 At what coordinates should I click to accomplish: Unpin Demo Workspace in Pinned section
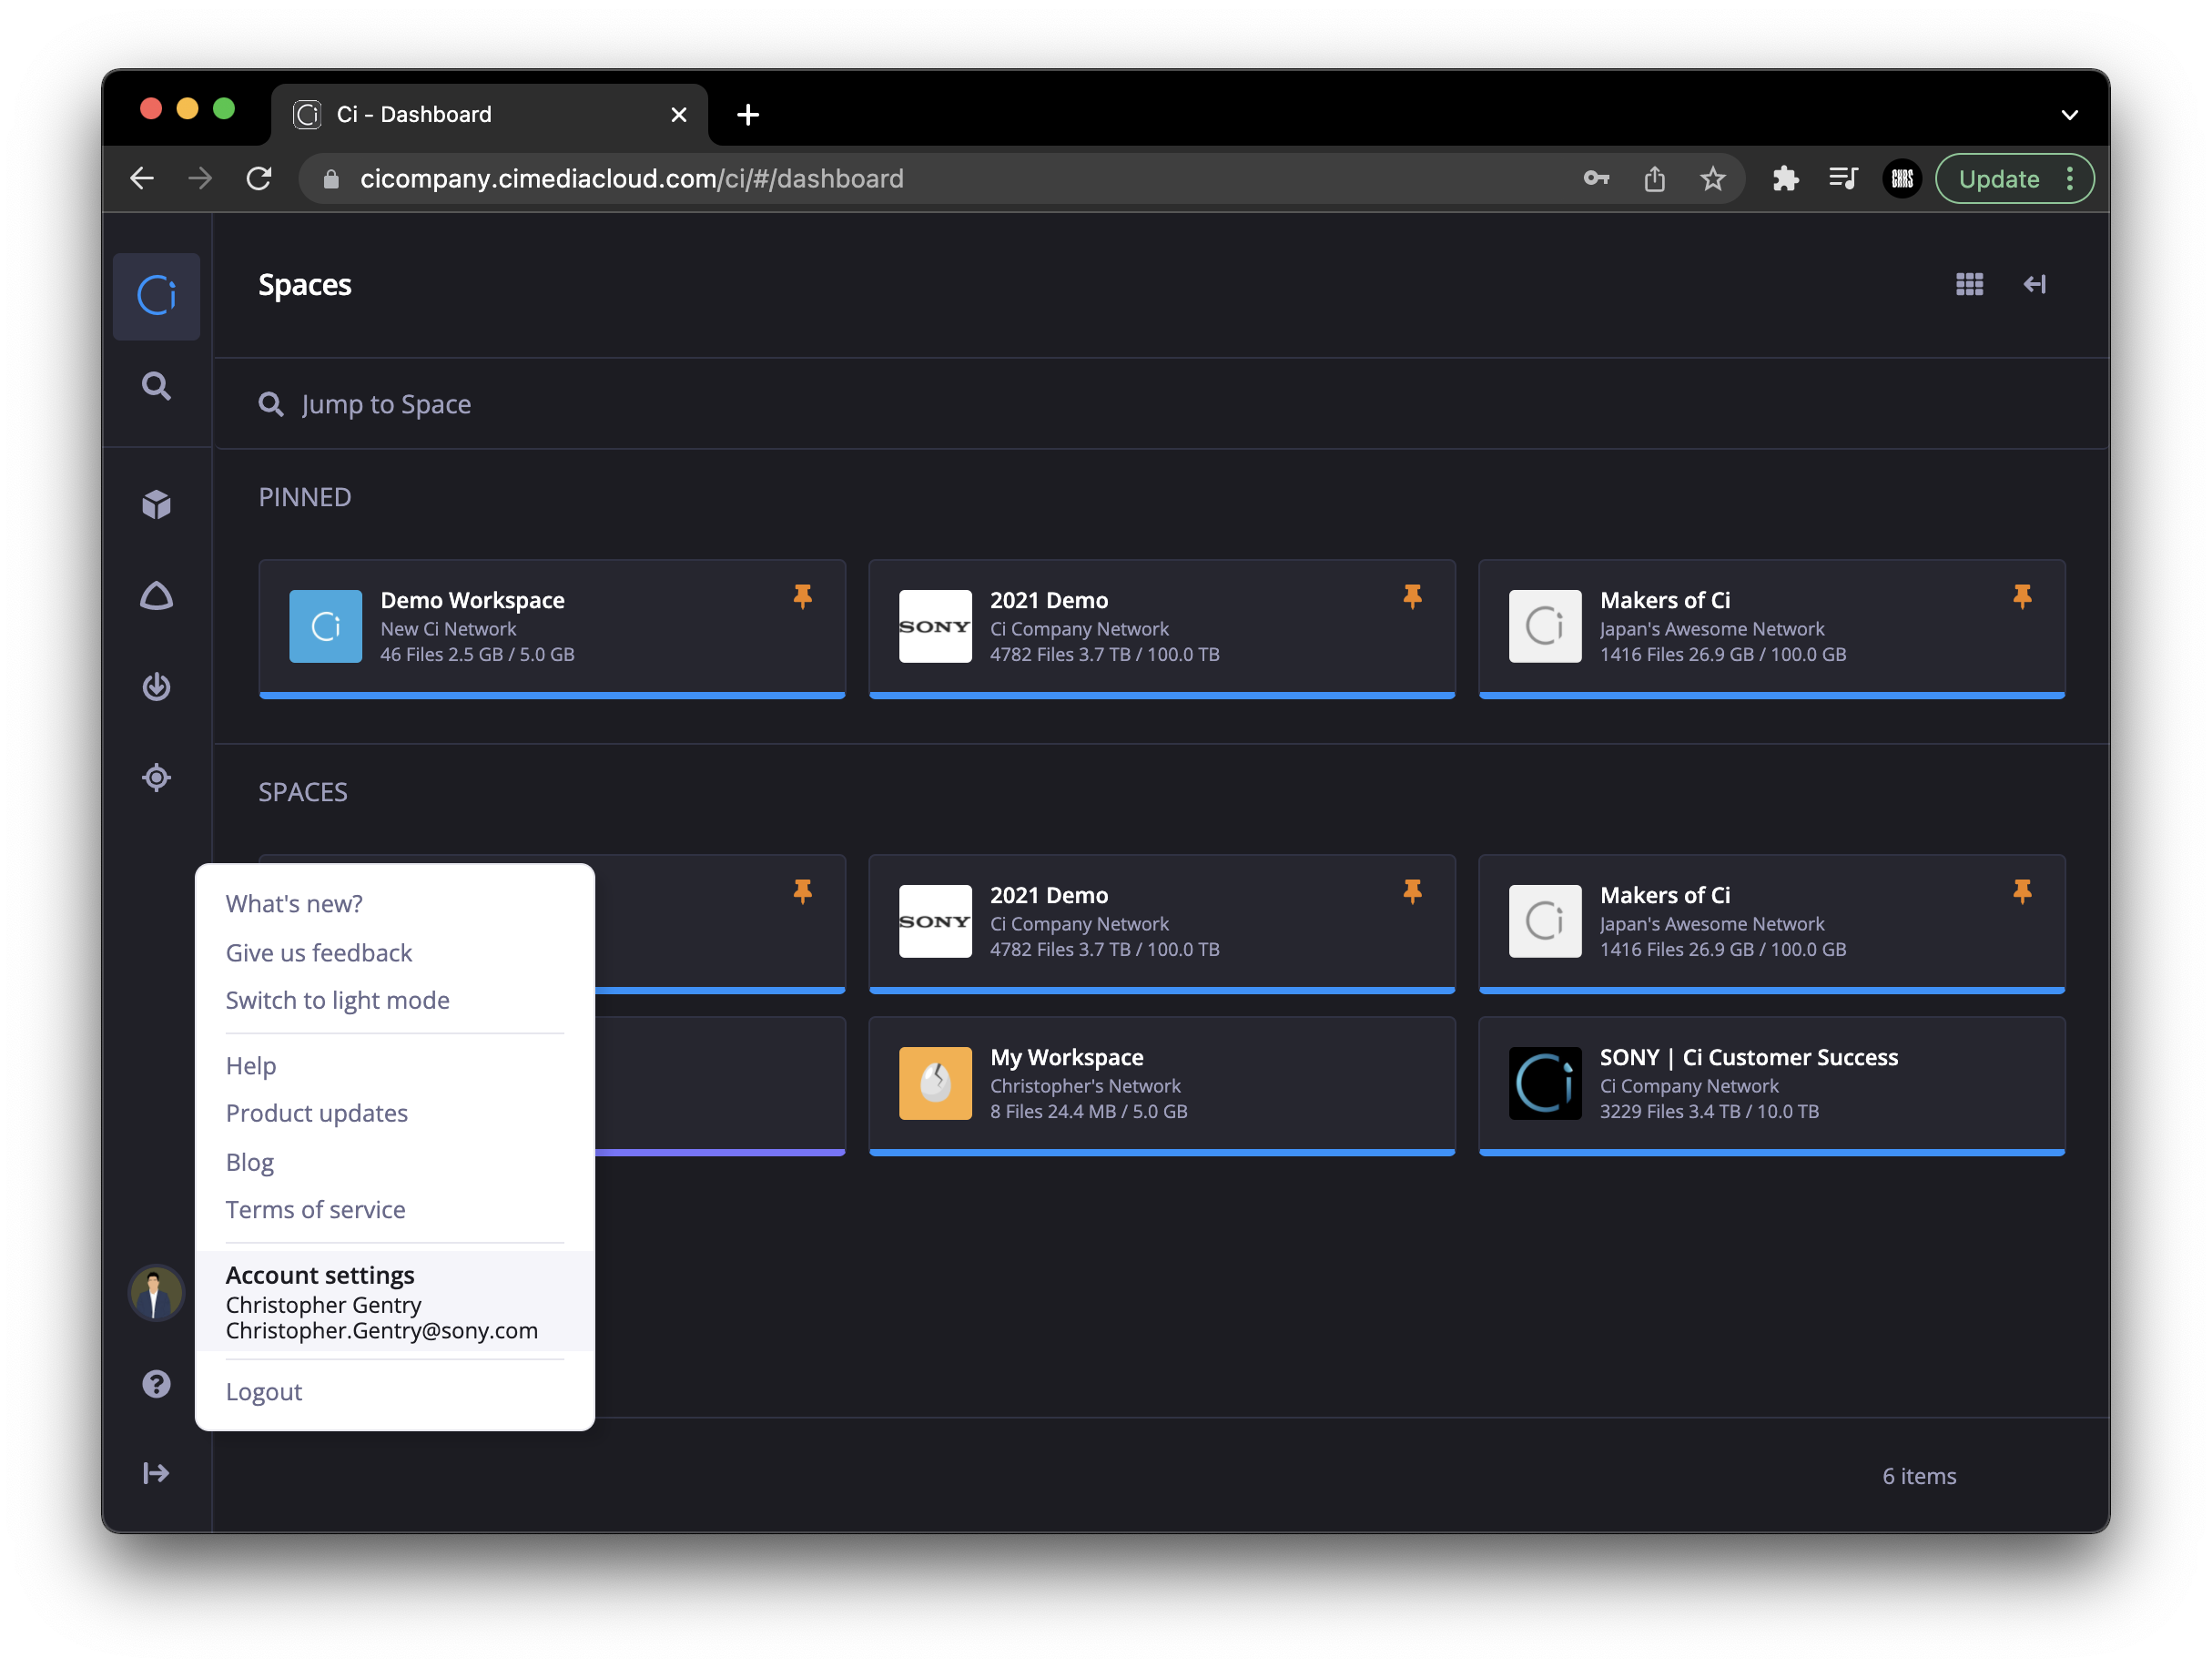802,597
